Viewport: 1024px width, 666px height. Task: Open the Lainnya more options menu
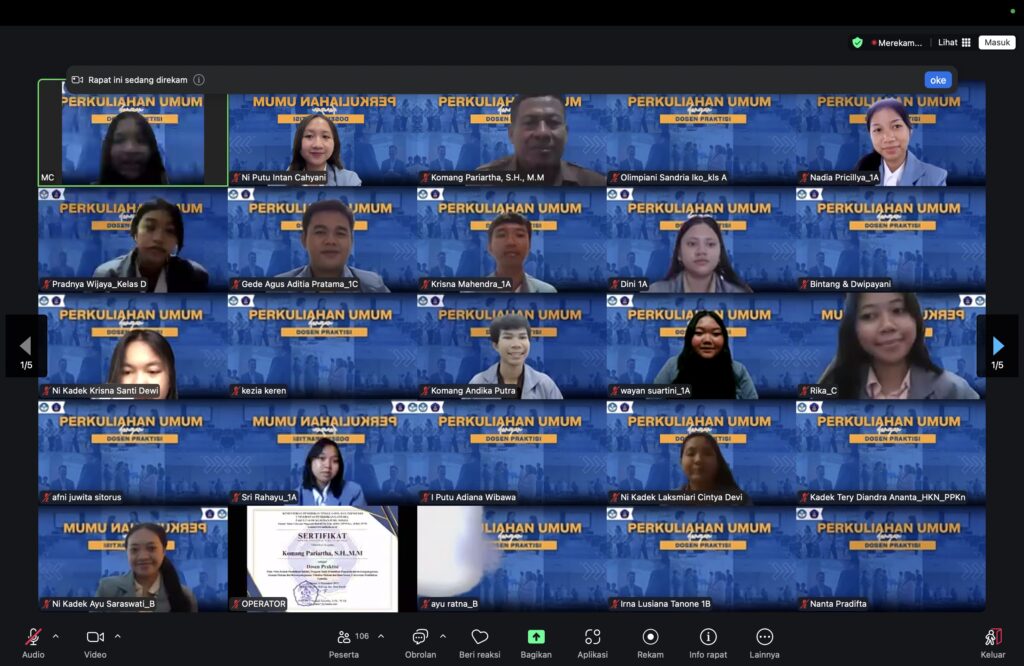click(765, 637)
